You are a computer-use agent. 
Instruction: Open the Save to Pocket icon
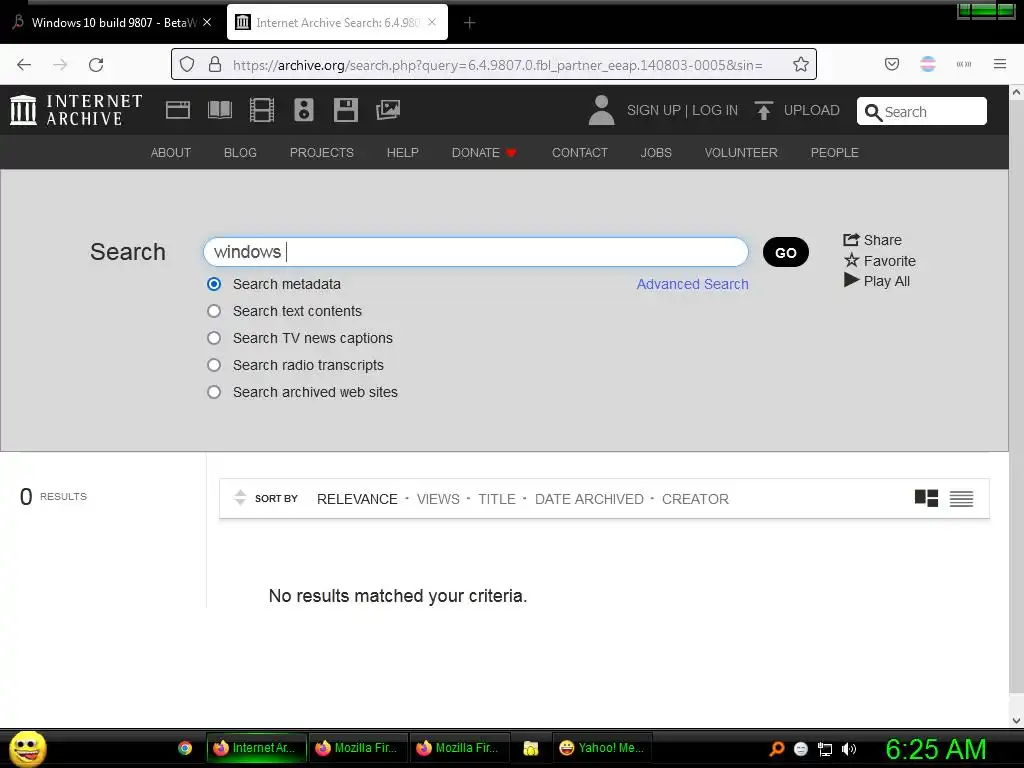pyautogui.click(x=891, y=64)
